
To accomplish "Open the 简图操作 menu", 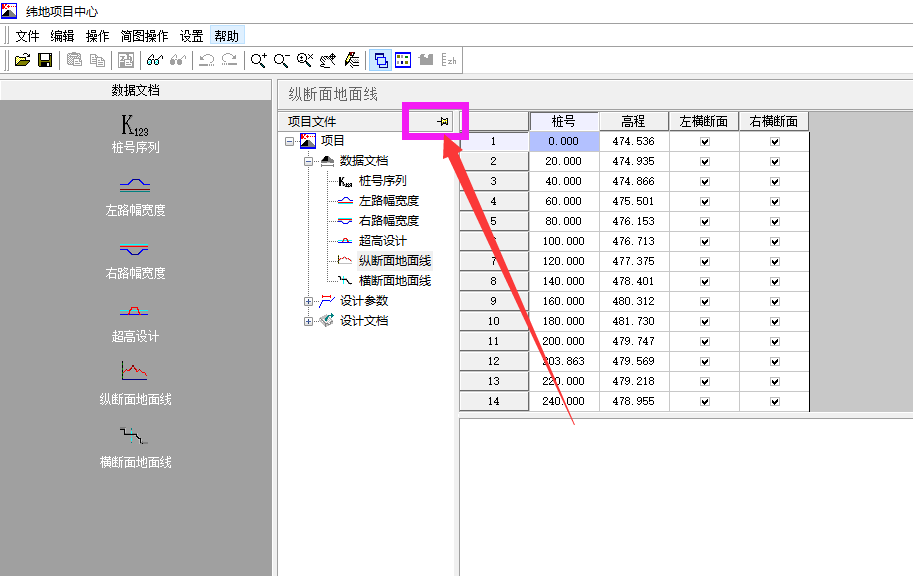I will tap(144, 35).
